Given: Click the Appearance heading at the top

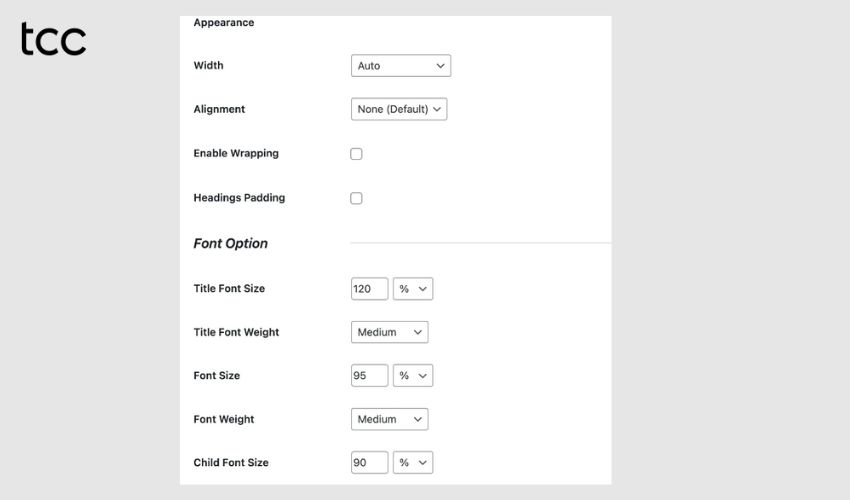Looking at the screenshot, I should click(223, 22).
